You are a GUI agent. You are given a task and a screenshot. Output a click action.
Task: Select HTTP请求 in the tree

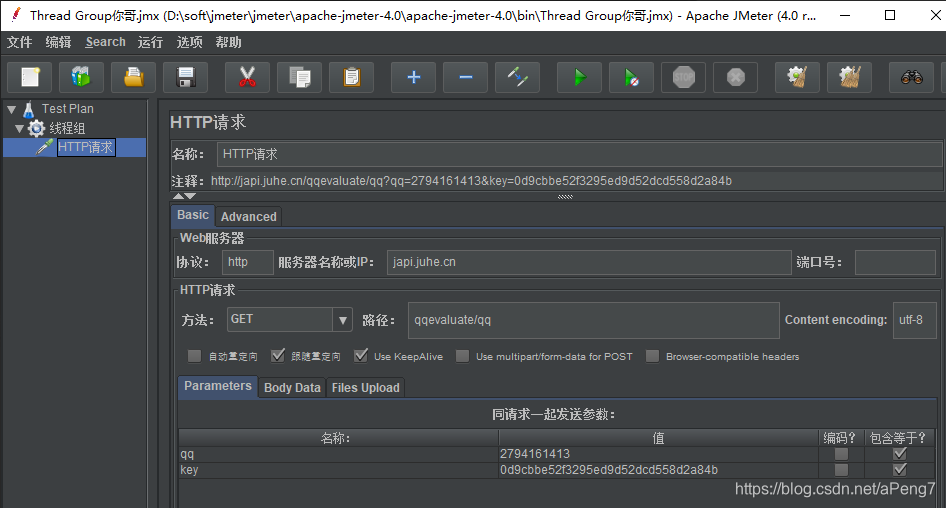[x=86, y=147]
